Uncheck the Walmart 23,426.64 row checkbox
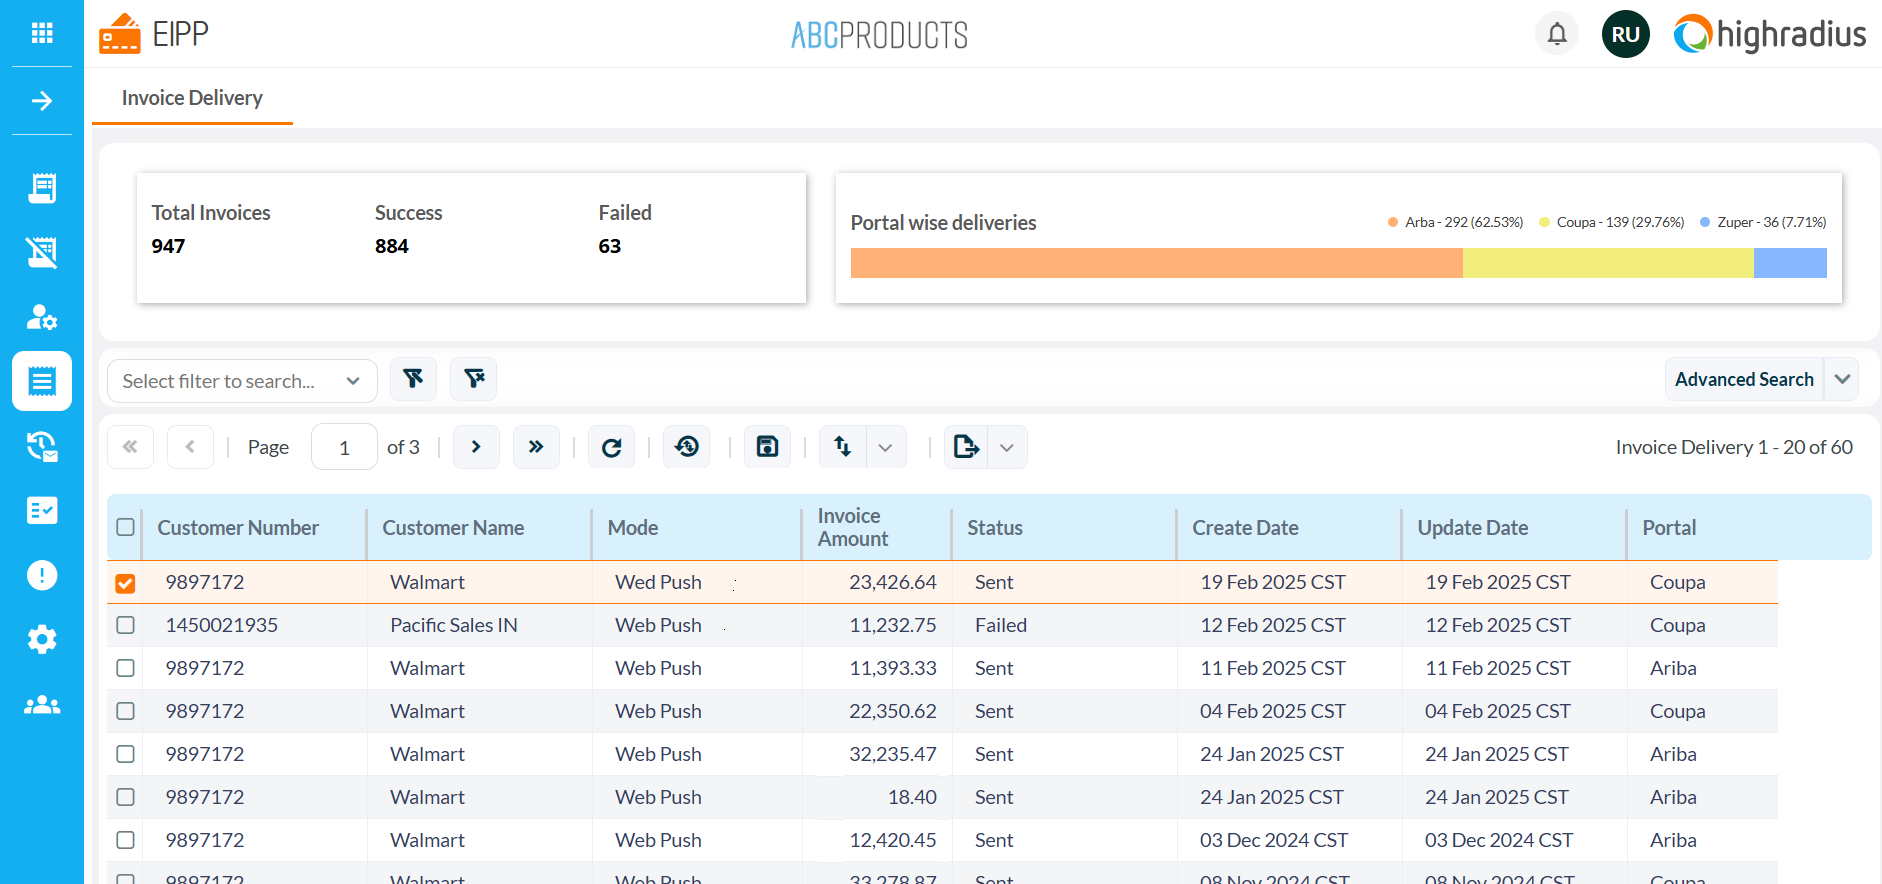Image resolution: width=1882 pixels, height=884 pixels. 125,583
